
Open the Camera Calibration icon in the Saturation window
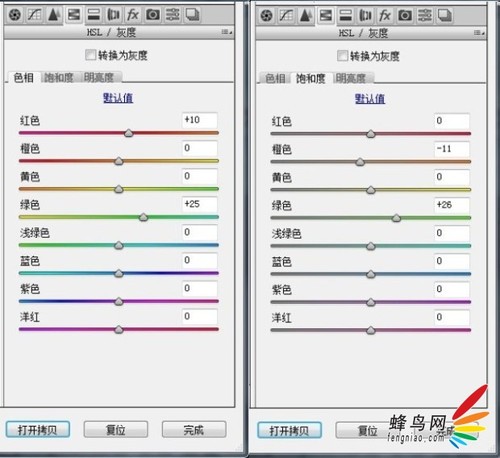click(x=405, y=16)
